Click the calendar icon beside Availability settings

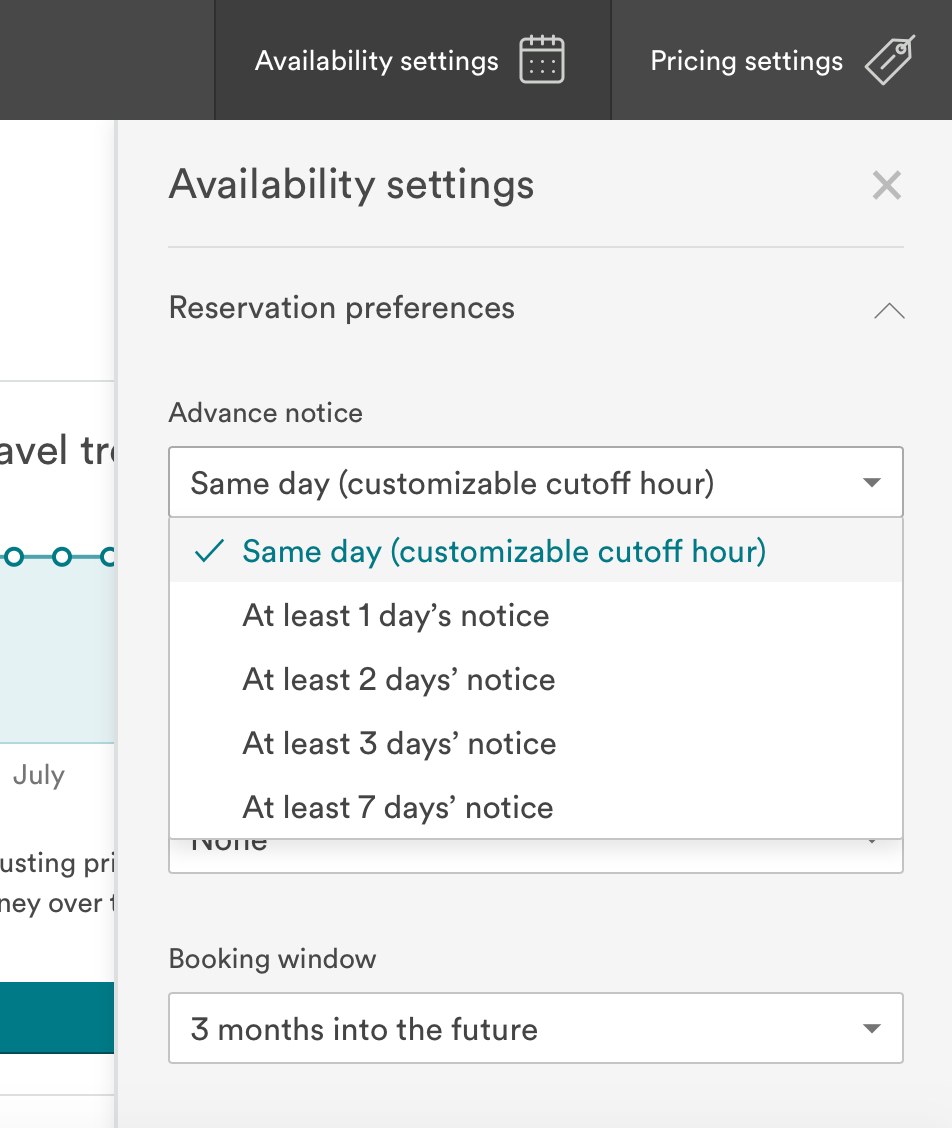pos(542,60)
